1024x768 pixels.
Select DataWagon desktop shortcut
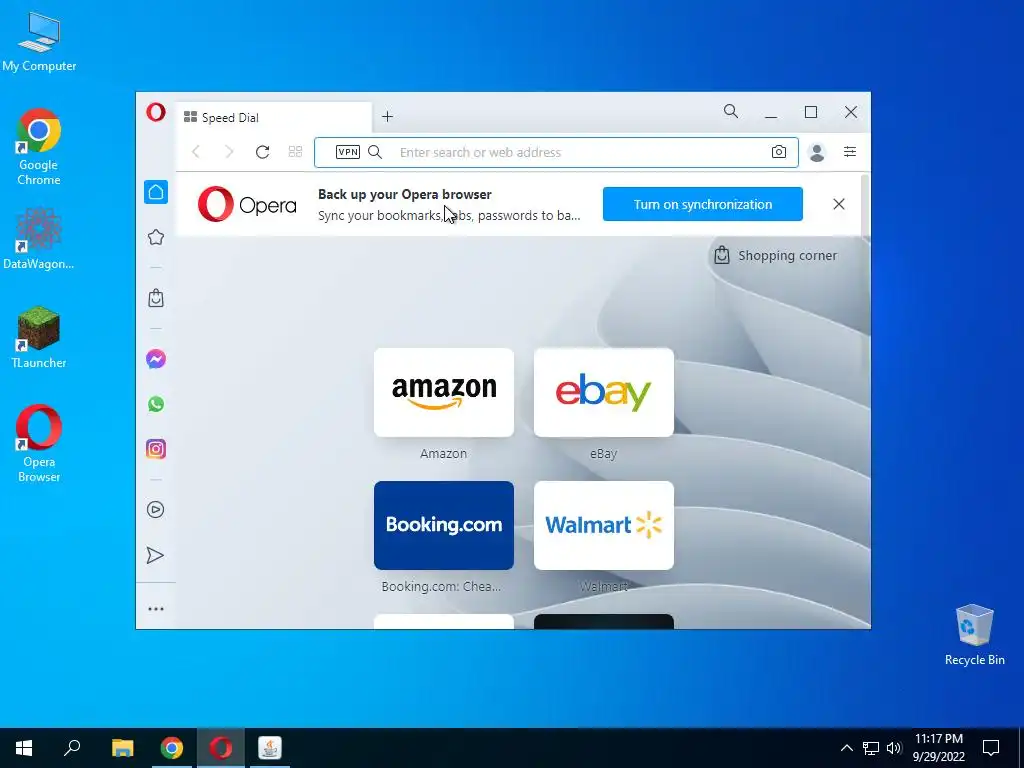39,238
